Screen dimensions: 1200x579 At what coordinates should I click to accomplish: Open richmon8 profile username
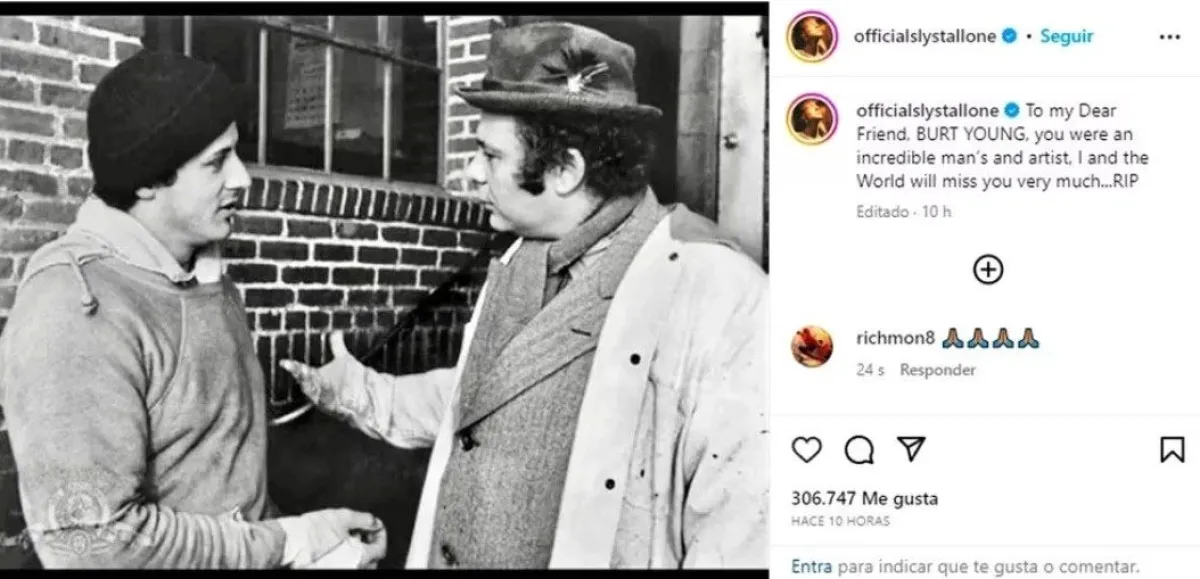pos(895,339)
